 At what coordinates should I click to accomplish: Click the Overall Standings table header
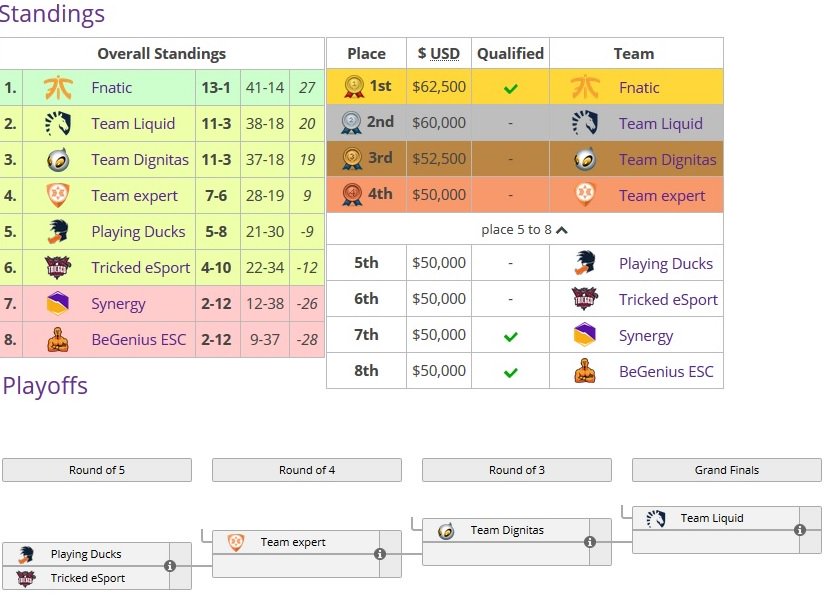[161, 53]
